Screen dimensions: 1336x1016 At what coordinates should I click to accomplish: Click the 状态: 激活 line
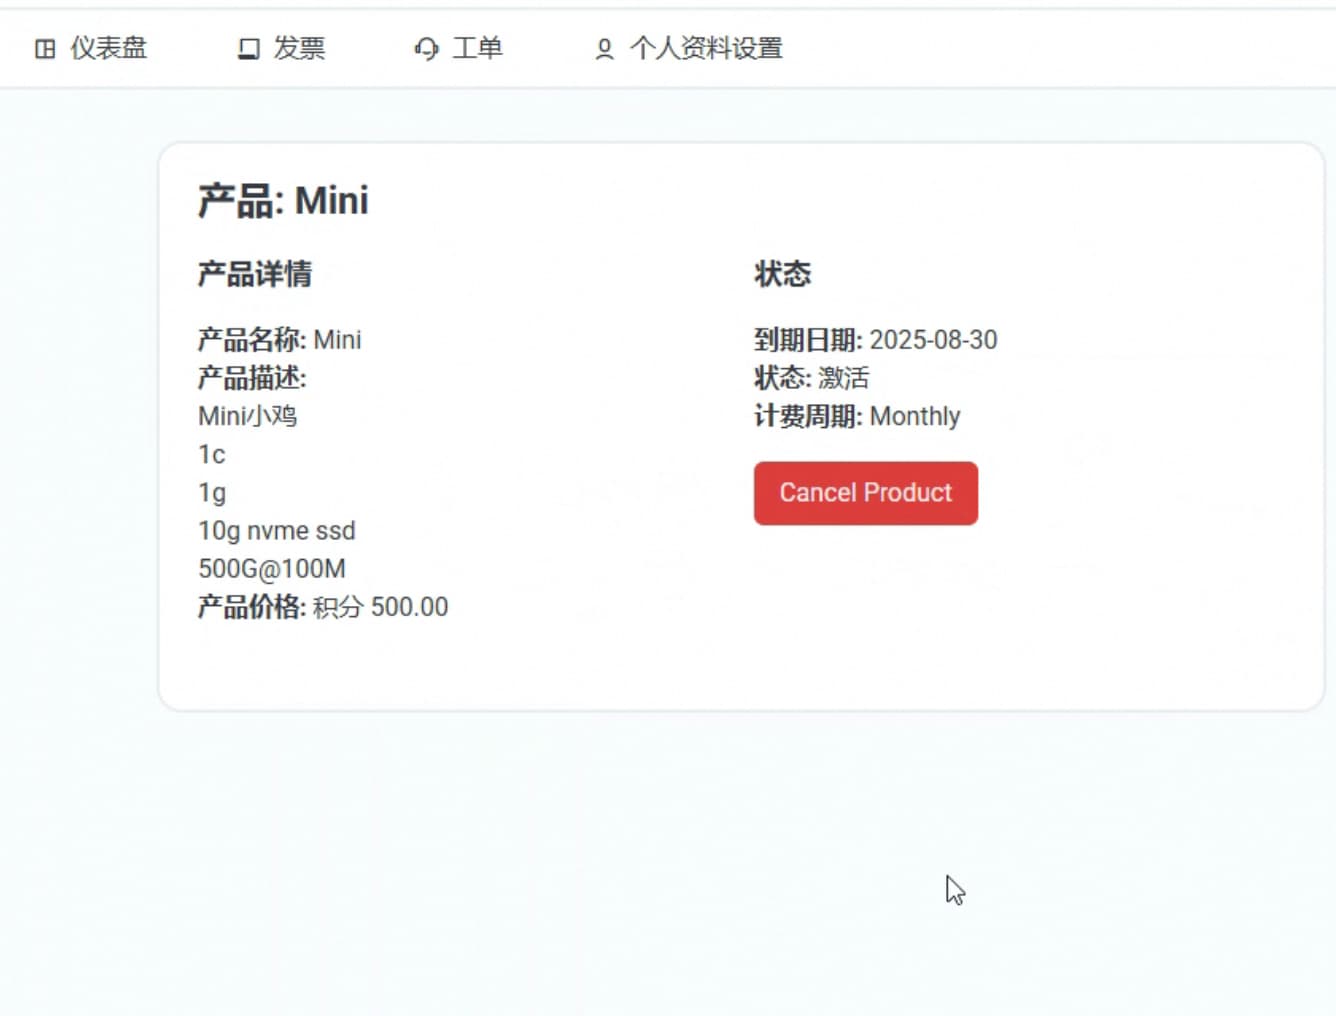812,378
